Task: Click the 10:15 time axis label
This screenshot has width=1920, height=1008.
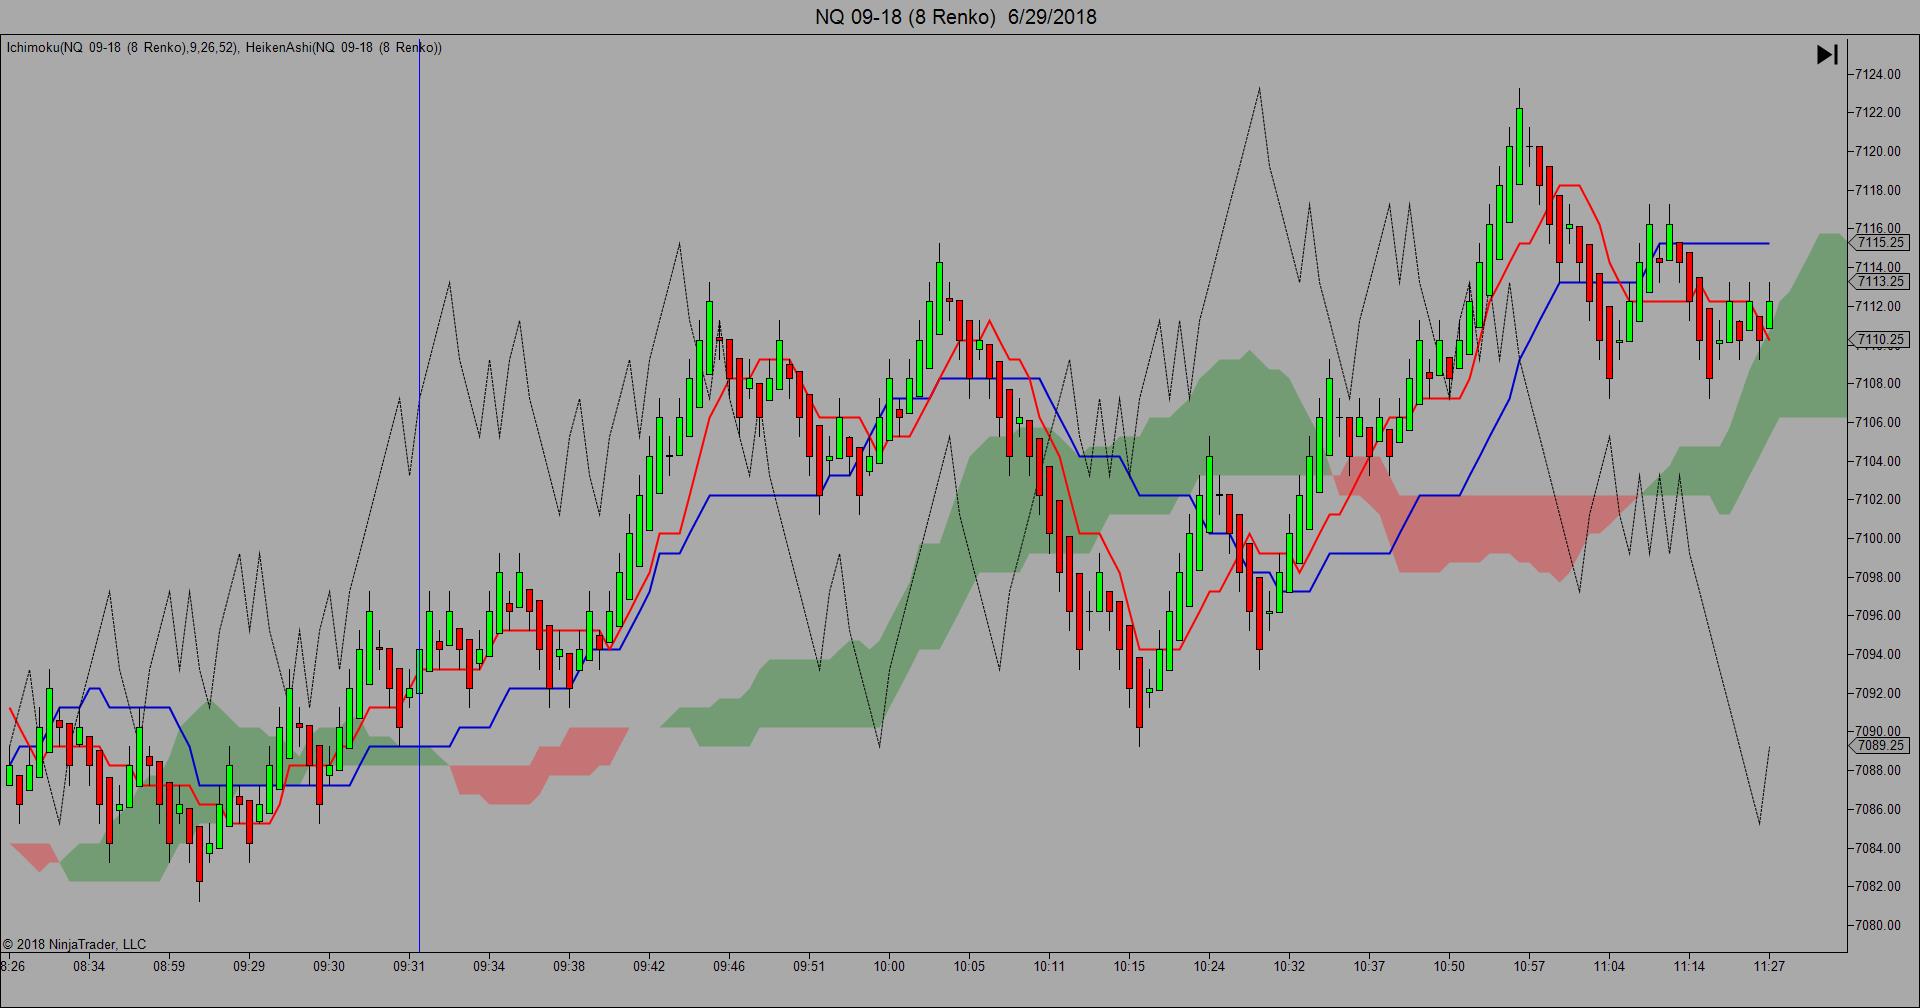Action: tap(1129, 966)
